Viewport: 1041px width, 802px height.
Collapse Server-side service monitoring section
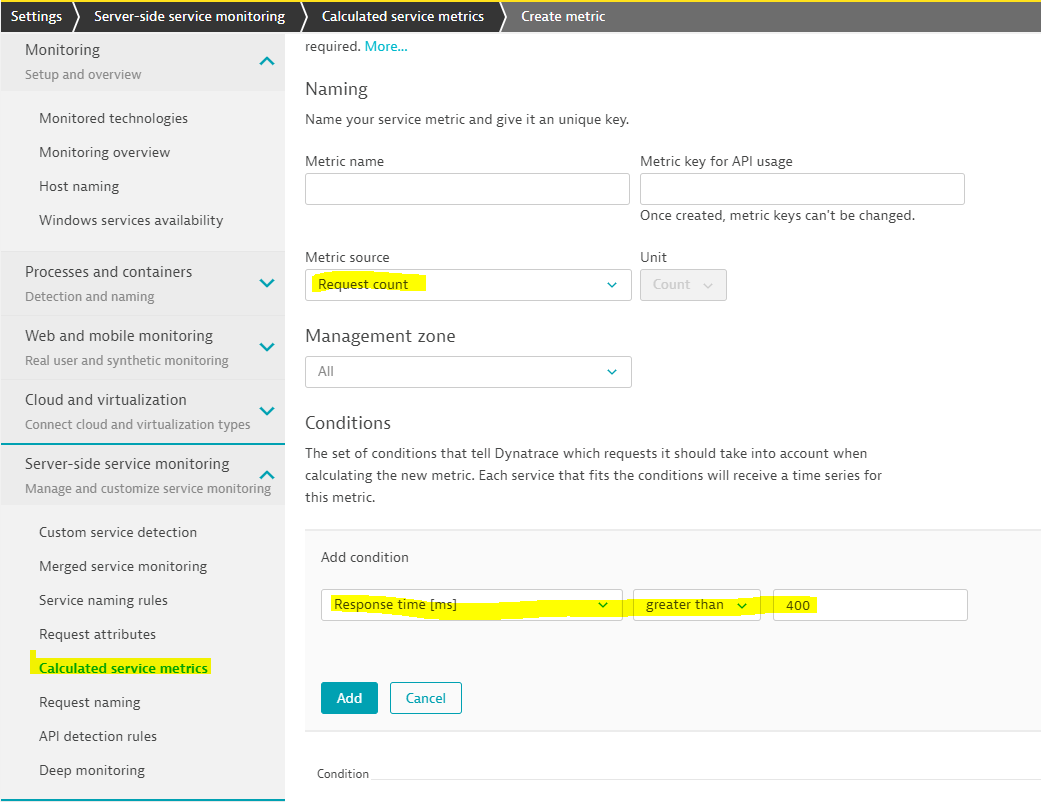(x=266, y=475)
